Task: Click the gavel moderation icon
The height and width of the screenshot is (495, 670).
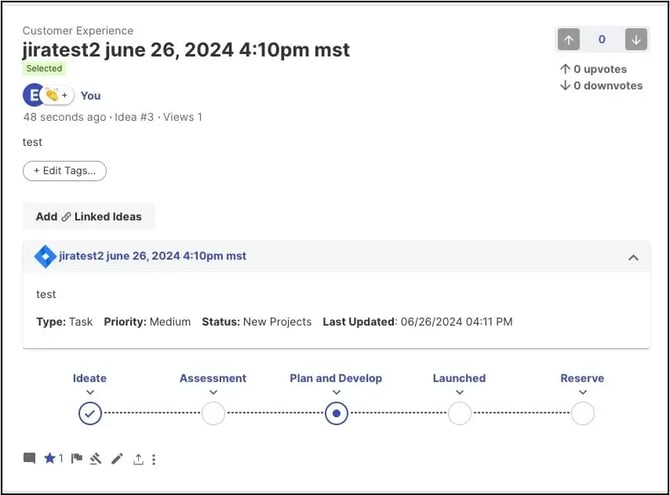Action: (x=97, y=459)
